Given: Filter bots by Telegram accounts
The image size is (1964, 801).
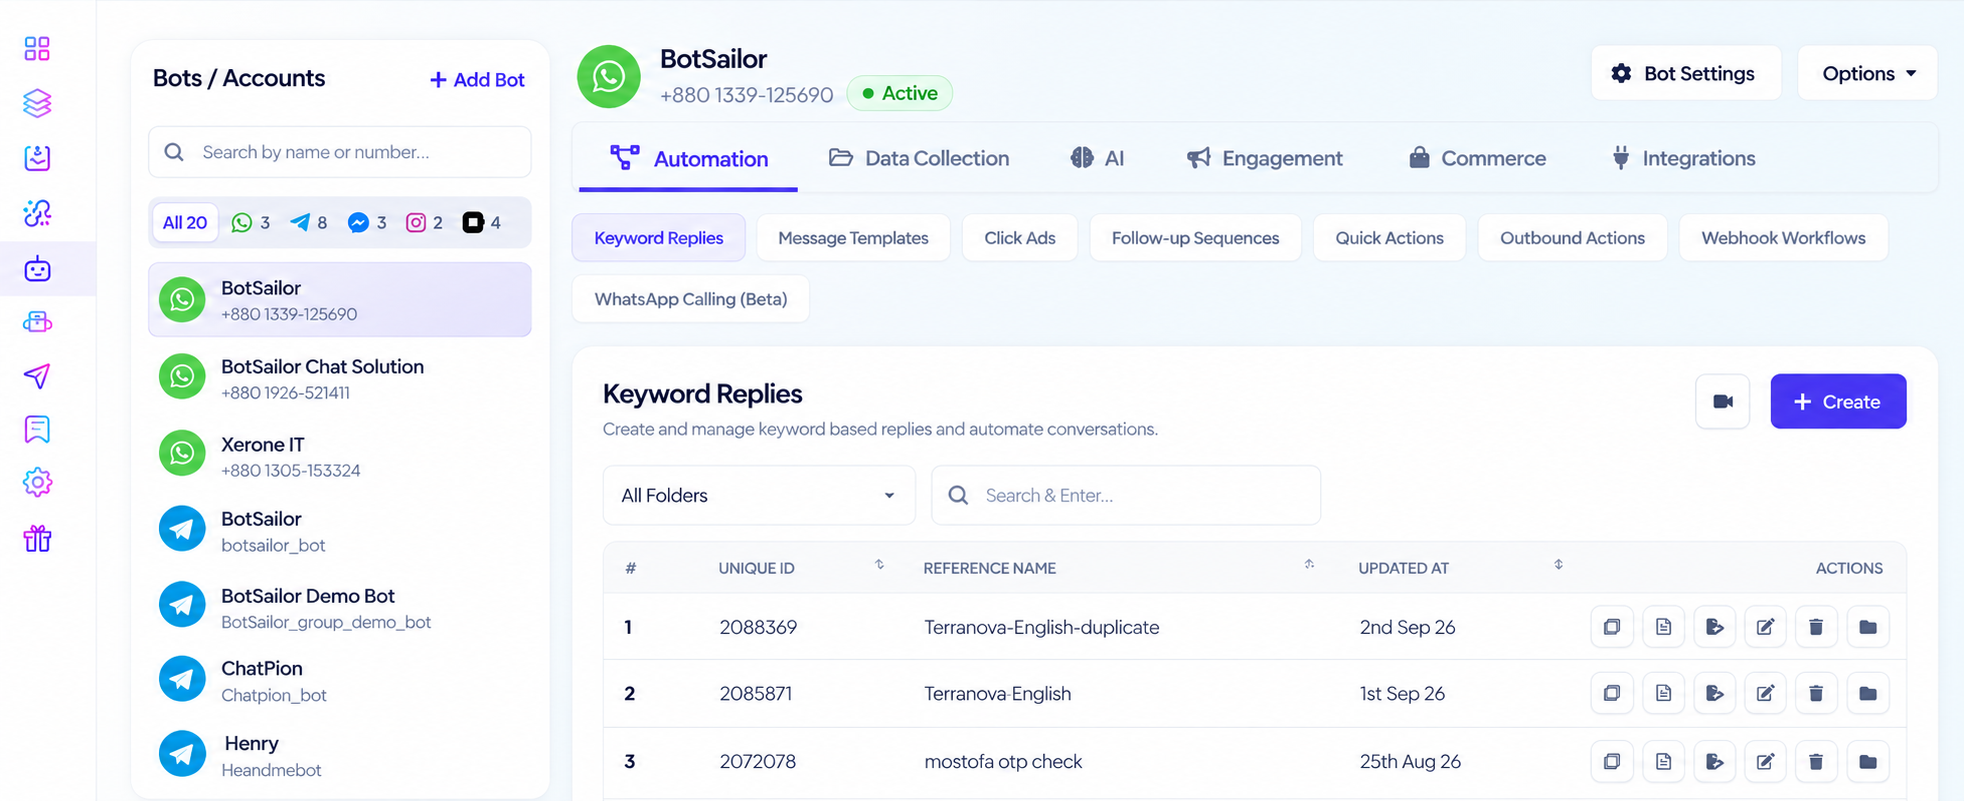Looking at the screenshot, I should pos(309,223).
